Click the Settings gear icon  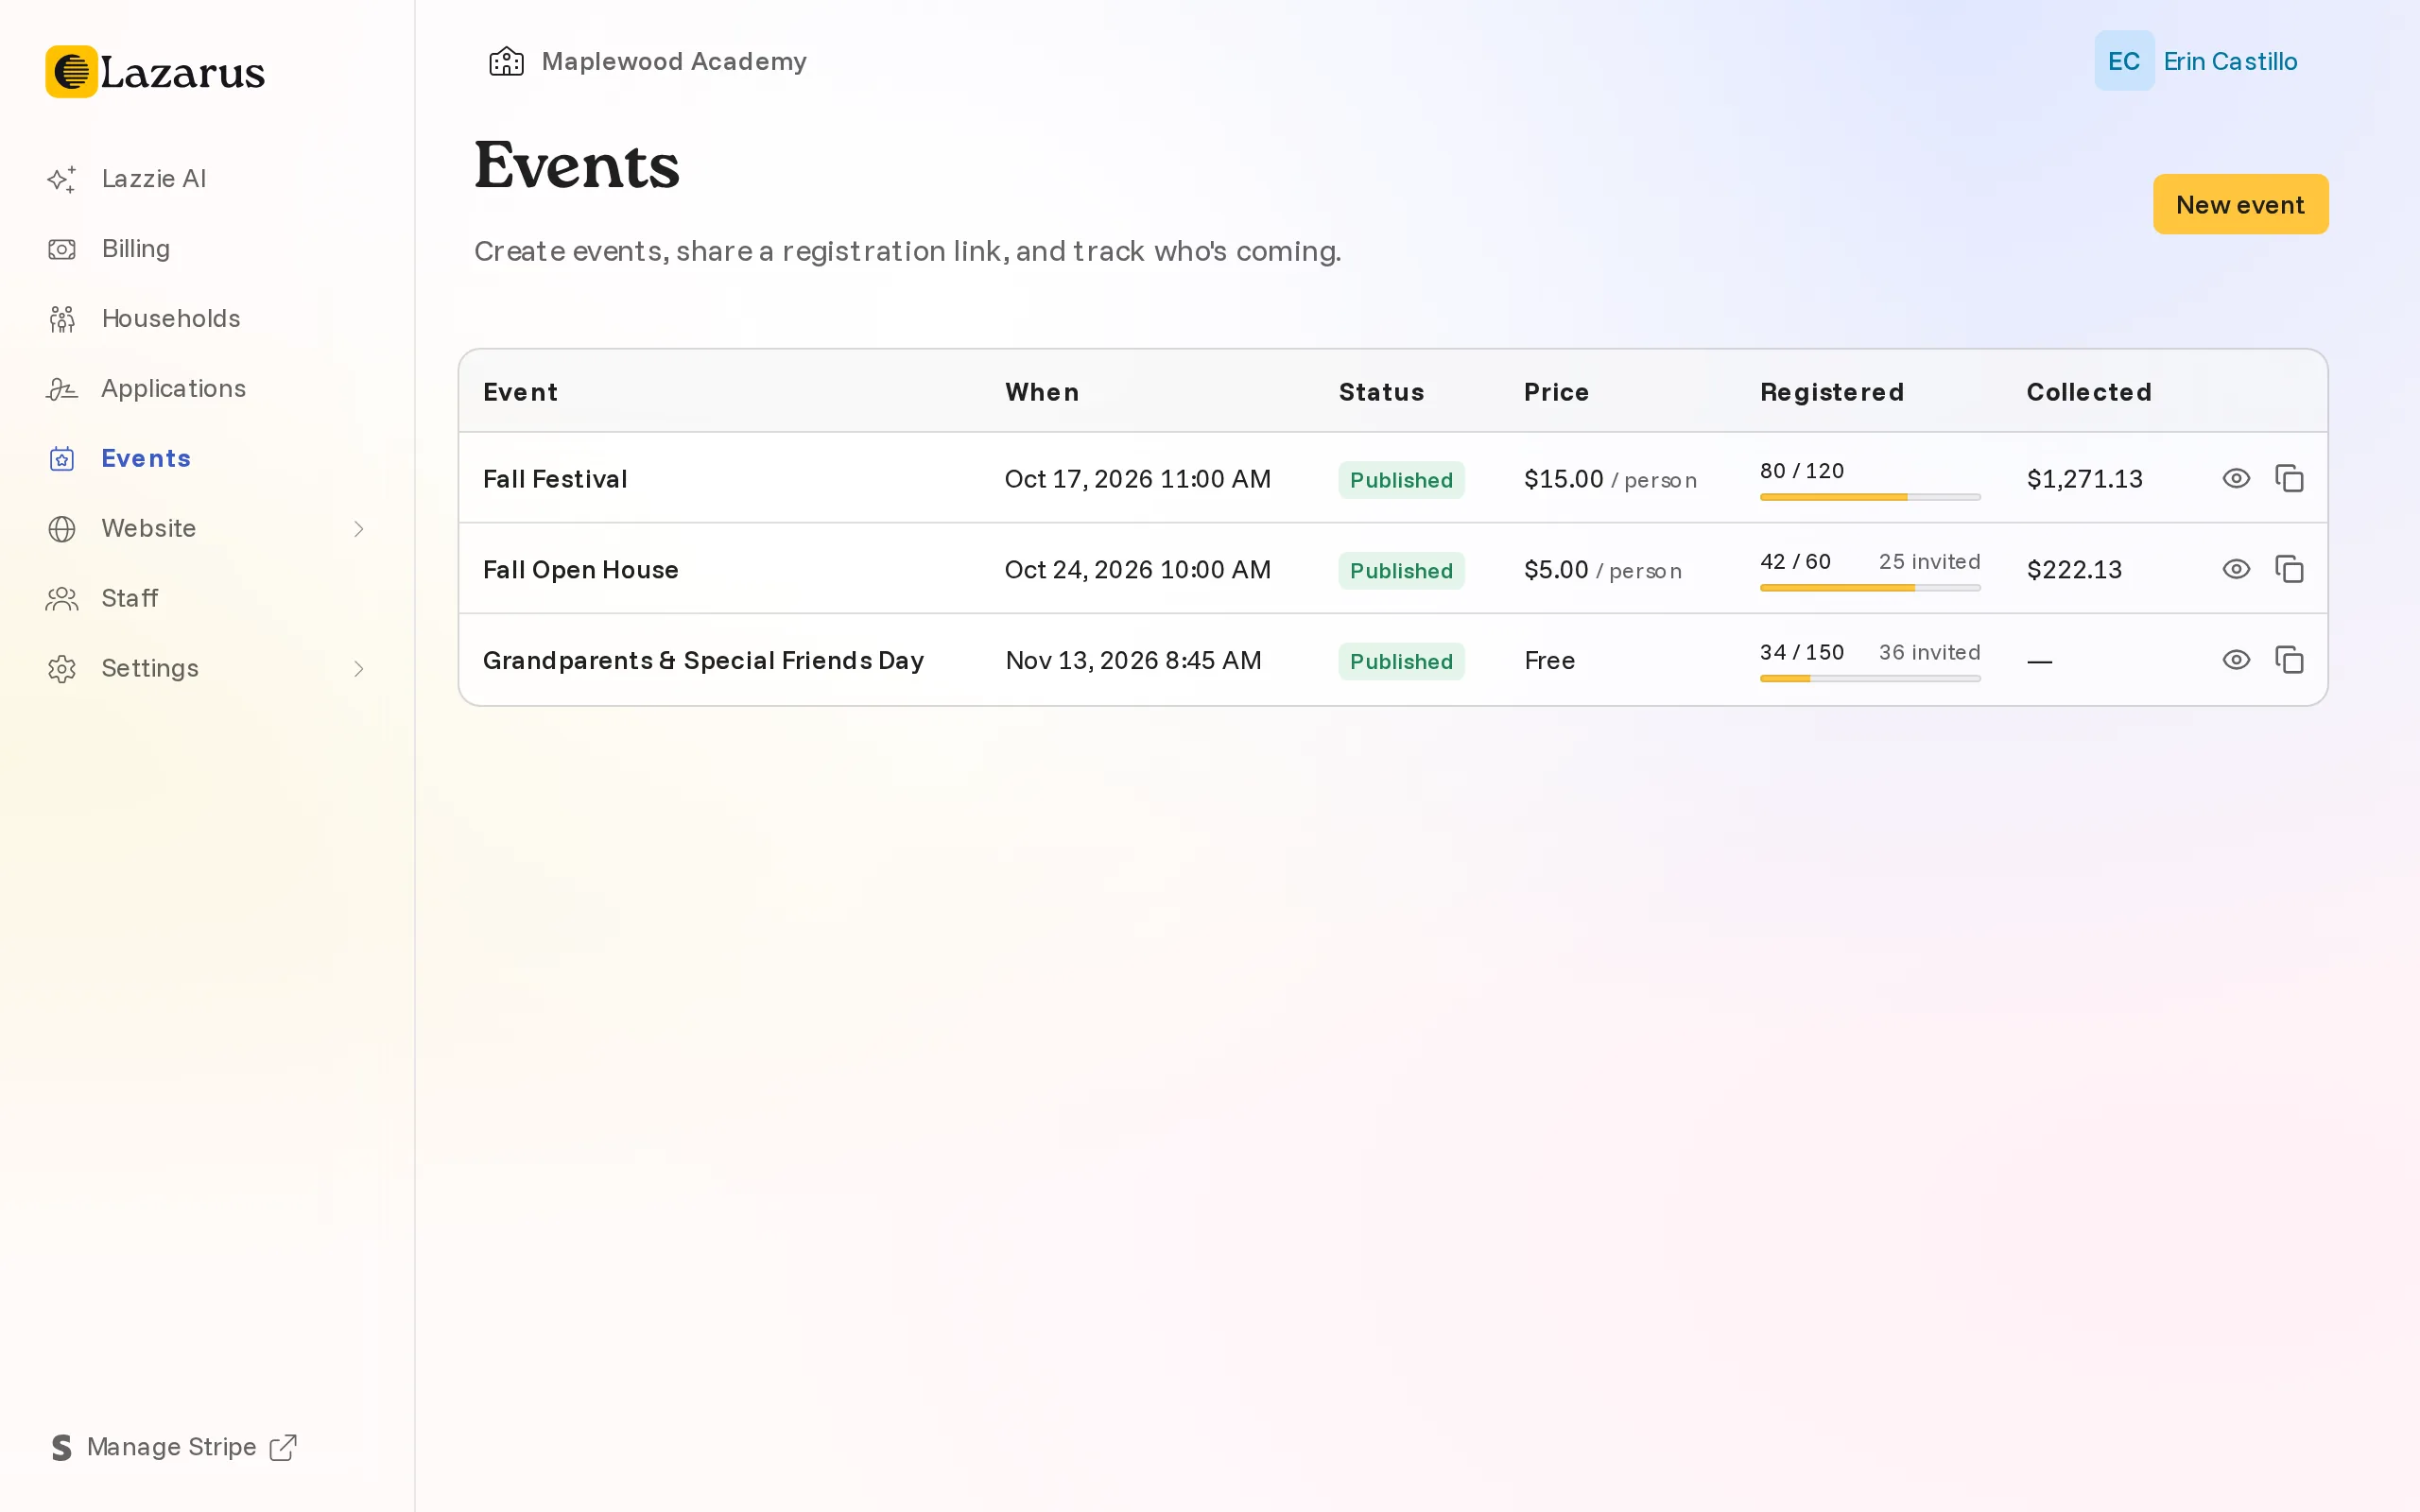[x=62, y=669]
